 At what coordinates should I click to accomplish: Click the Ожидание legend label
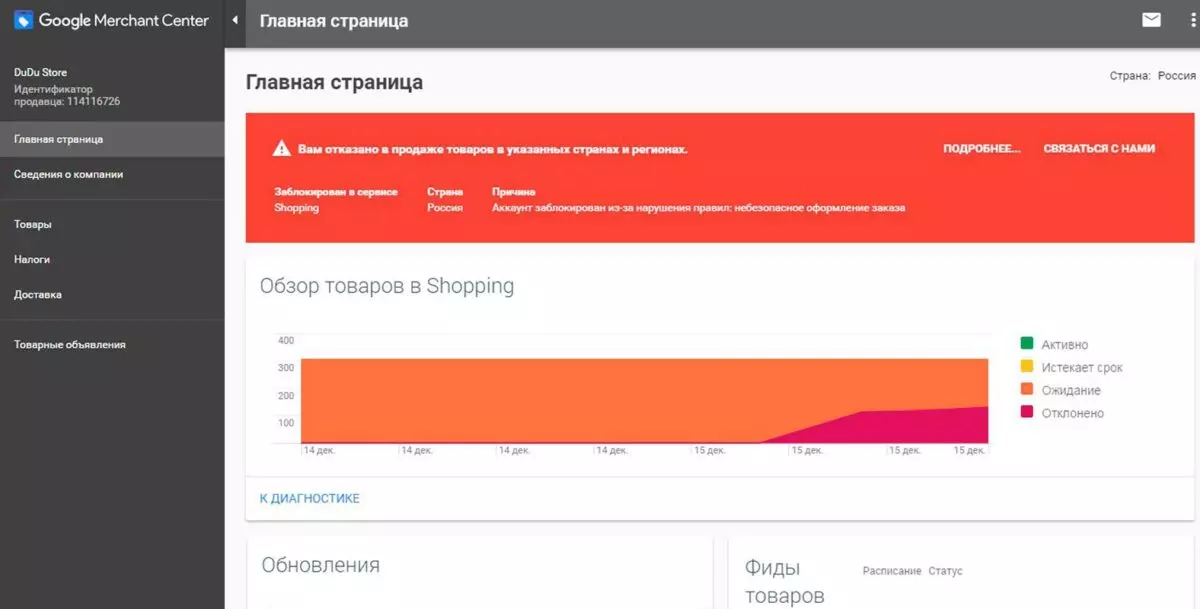(1071, 390)
